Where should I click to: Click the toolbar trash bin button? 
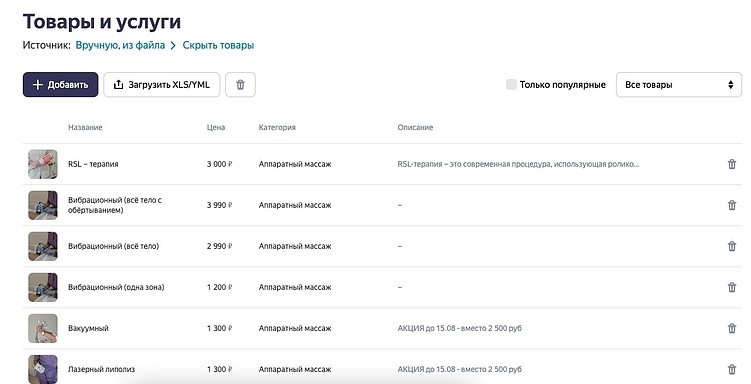pyautogui.click(x=240, y=85)
